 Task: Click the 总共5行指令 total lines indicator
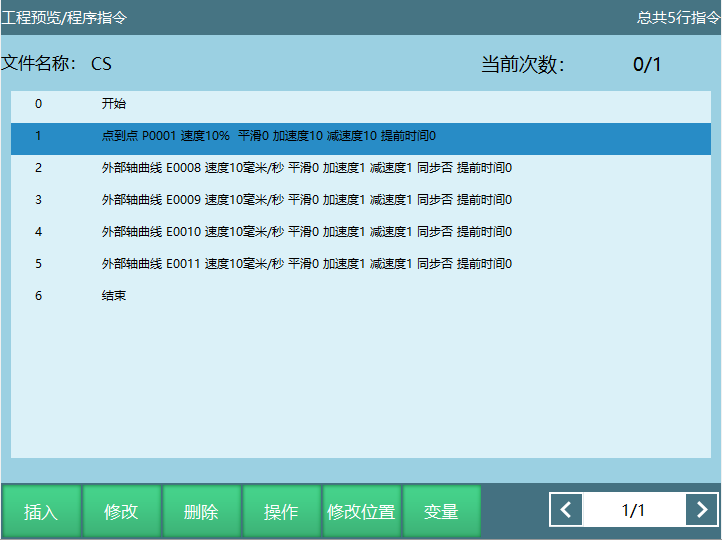click(678, 17)
